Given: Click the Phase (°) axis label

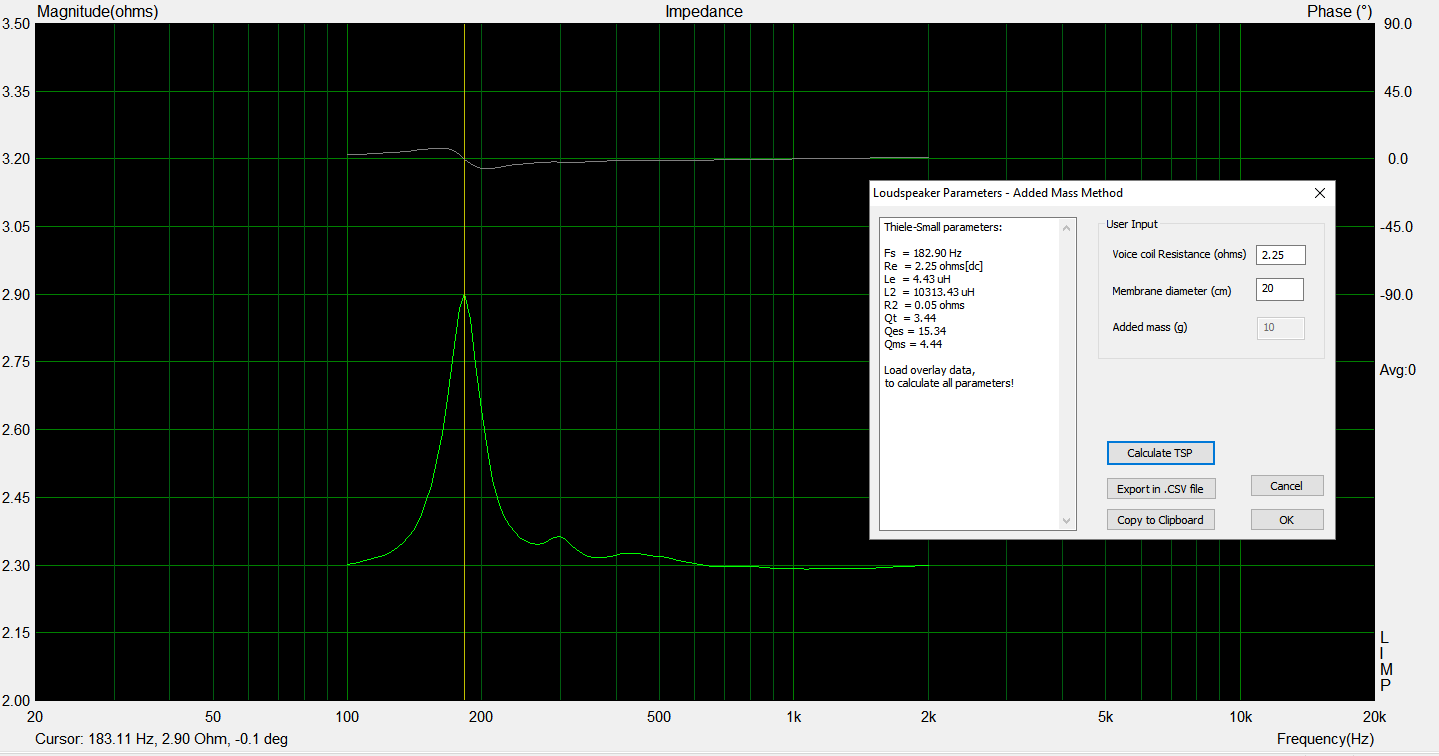Looking at the screenshot, I should [x=1340, y=12].
